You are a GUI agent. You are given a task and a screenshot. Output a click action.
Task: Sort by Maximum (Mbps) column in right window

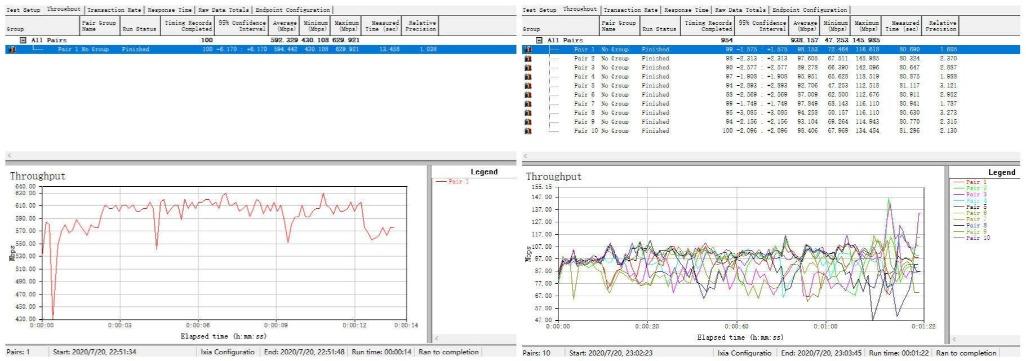866,26
